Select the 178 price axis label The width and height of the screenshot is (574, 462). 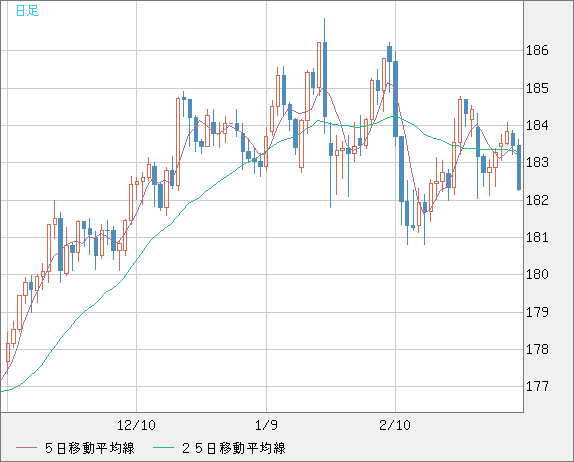click(x=537, y=350)
